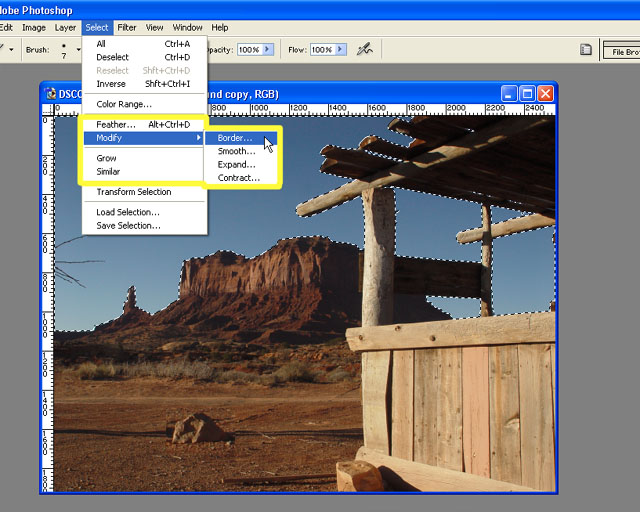Choose Border from the Modify submenu
The width and height of the screenshot is (640, 512).
click(x=241, y=138)
